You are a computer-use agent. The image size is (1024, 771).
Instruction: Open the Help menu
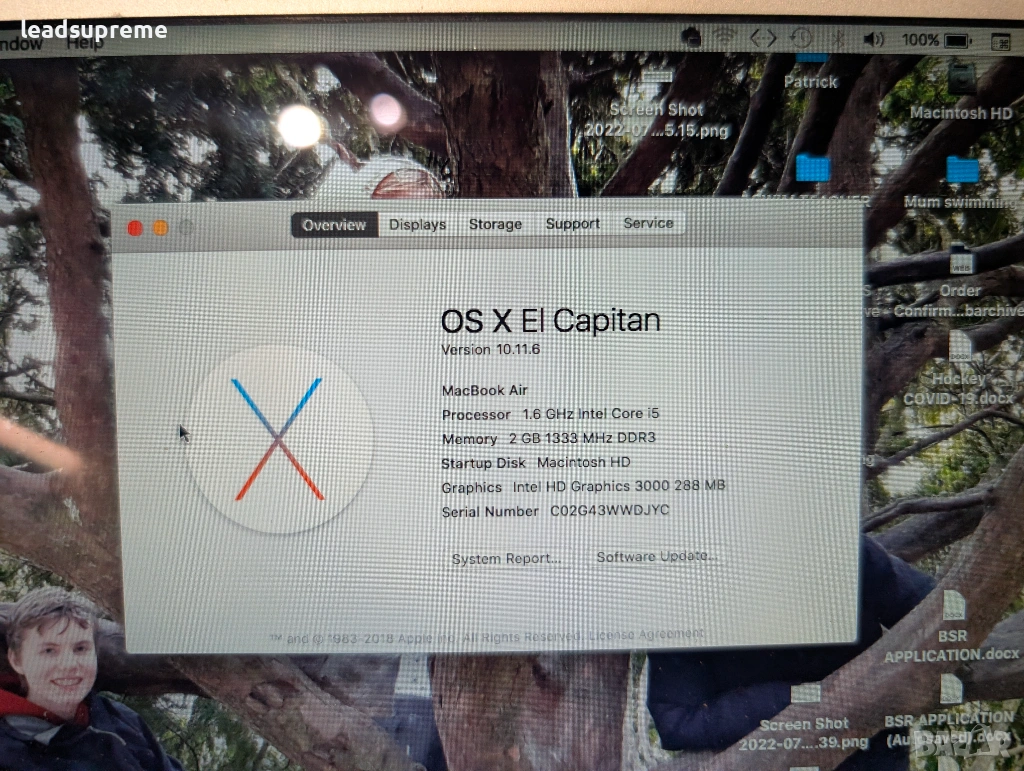pos(86,44)
